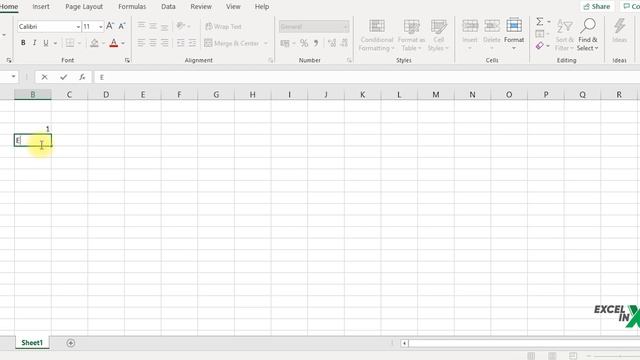
Task: Click the Share button
Action: [x=596, y=7]
